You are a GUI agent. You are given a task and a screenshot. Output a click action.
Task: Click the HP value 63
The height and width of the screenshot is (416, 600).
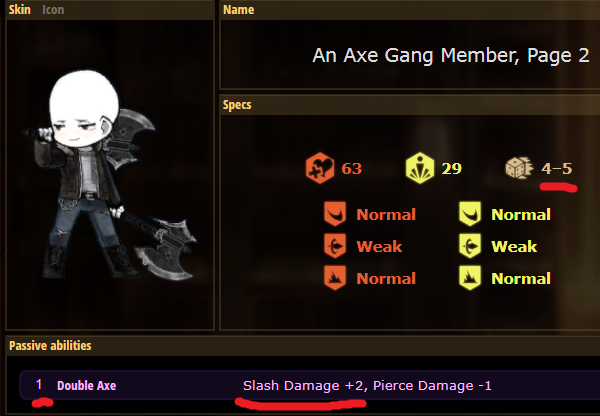click(x=352, y=168)
